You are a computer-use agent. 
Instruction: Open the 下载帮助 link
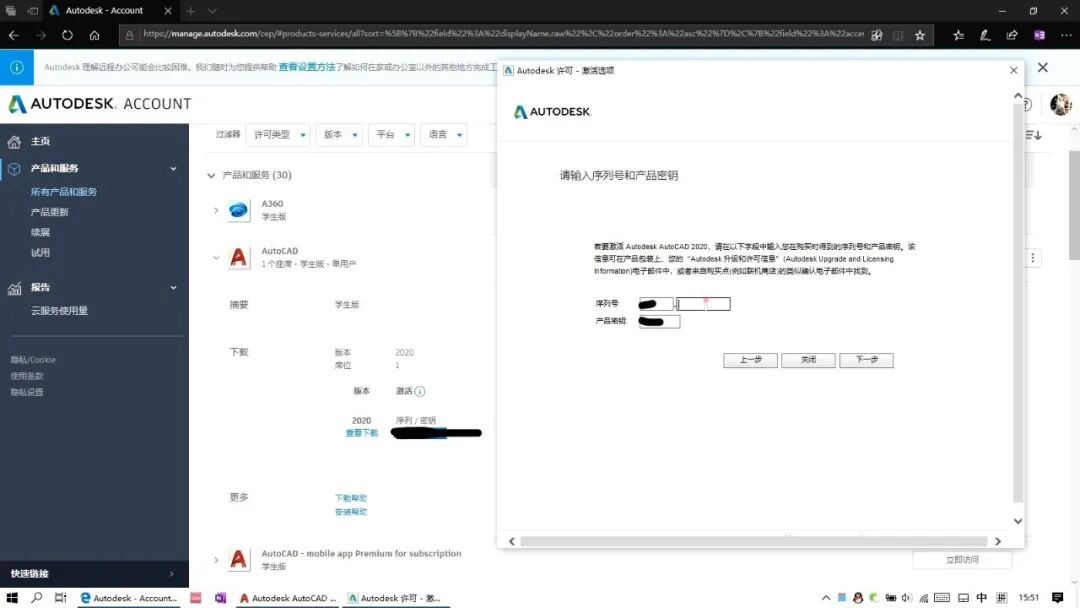click(351, 498)
